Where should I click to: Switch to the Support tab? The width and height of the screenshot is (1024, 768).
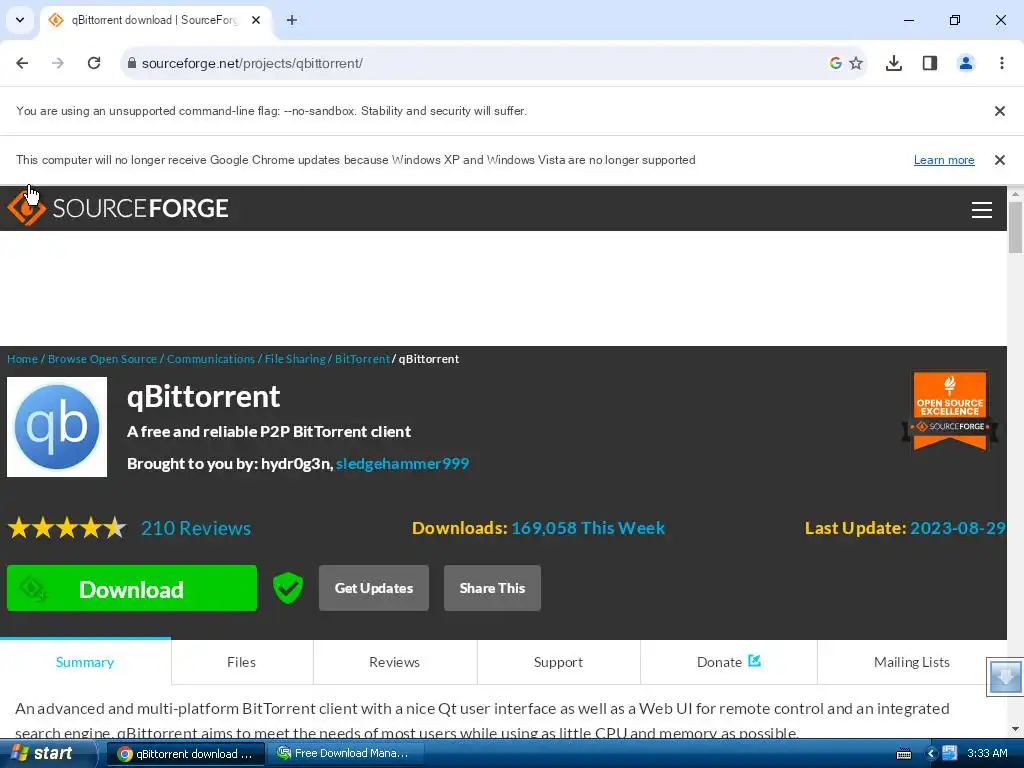(558, 662)
